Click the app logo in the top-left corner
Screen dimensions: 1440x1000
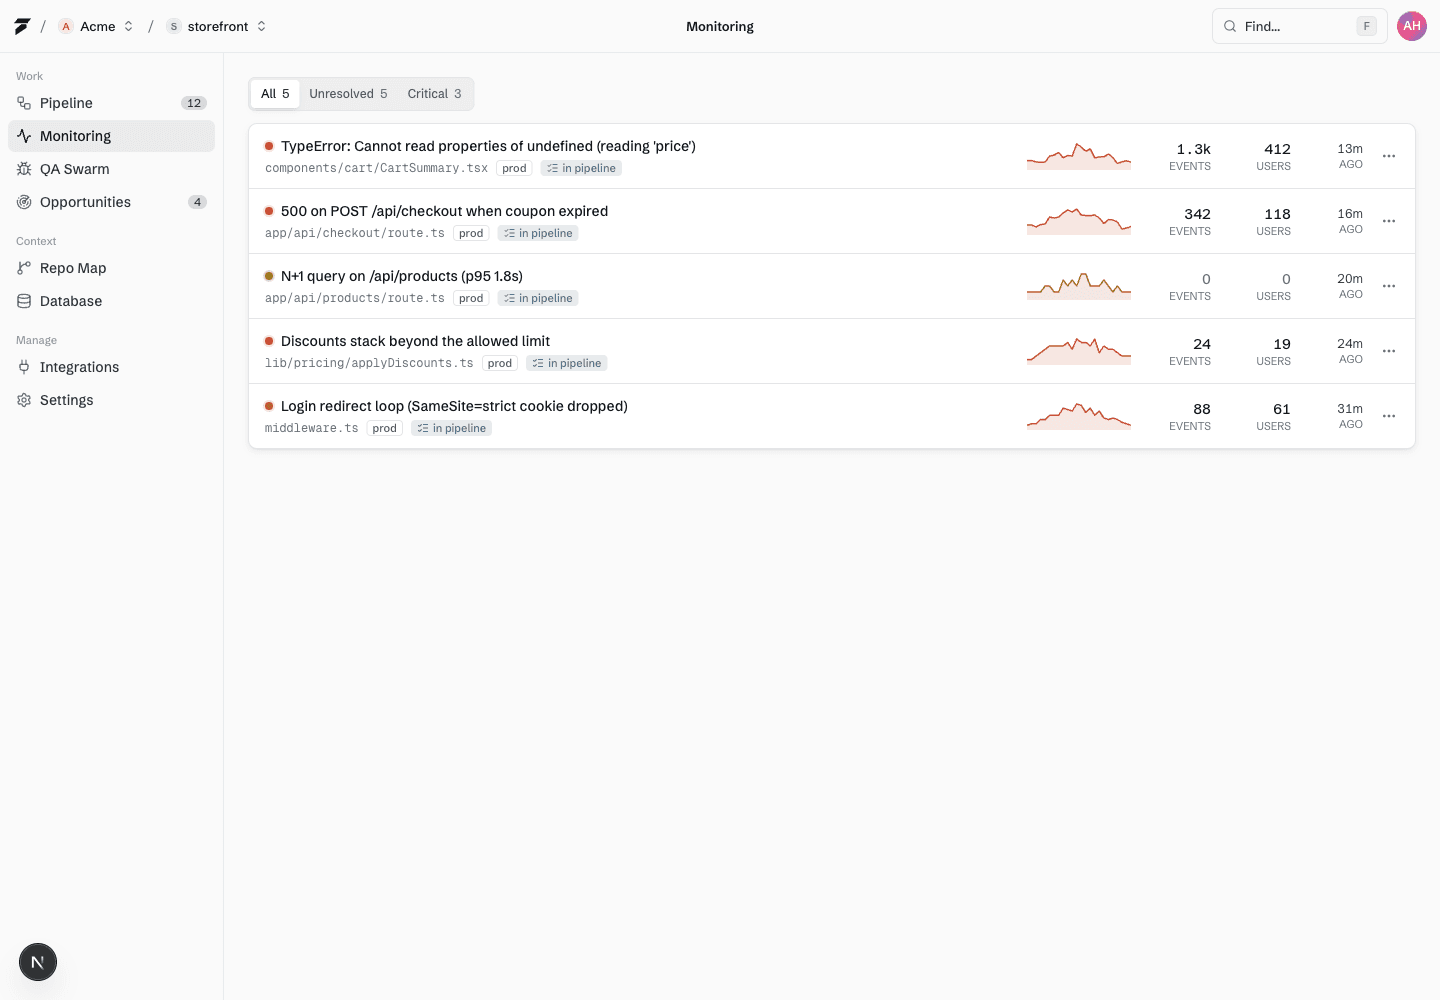22,26
